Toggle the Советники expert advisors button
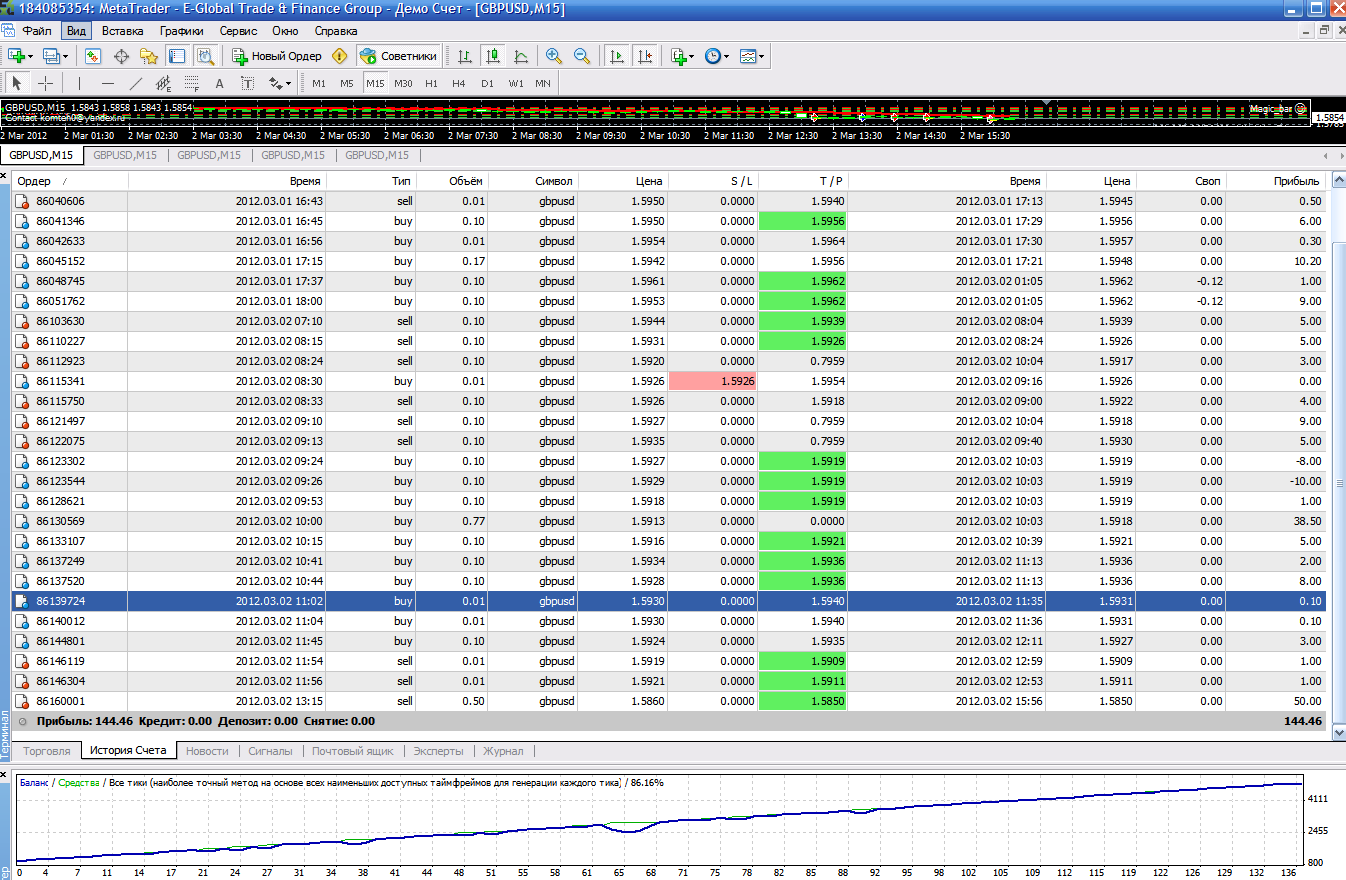Screen dimensions: 1346x880 tap(398, 56)
